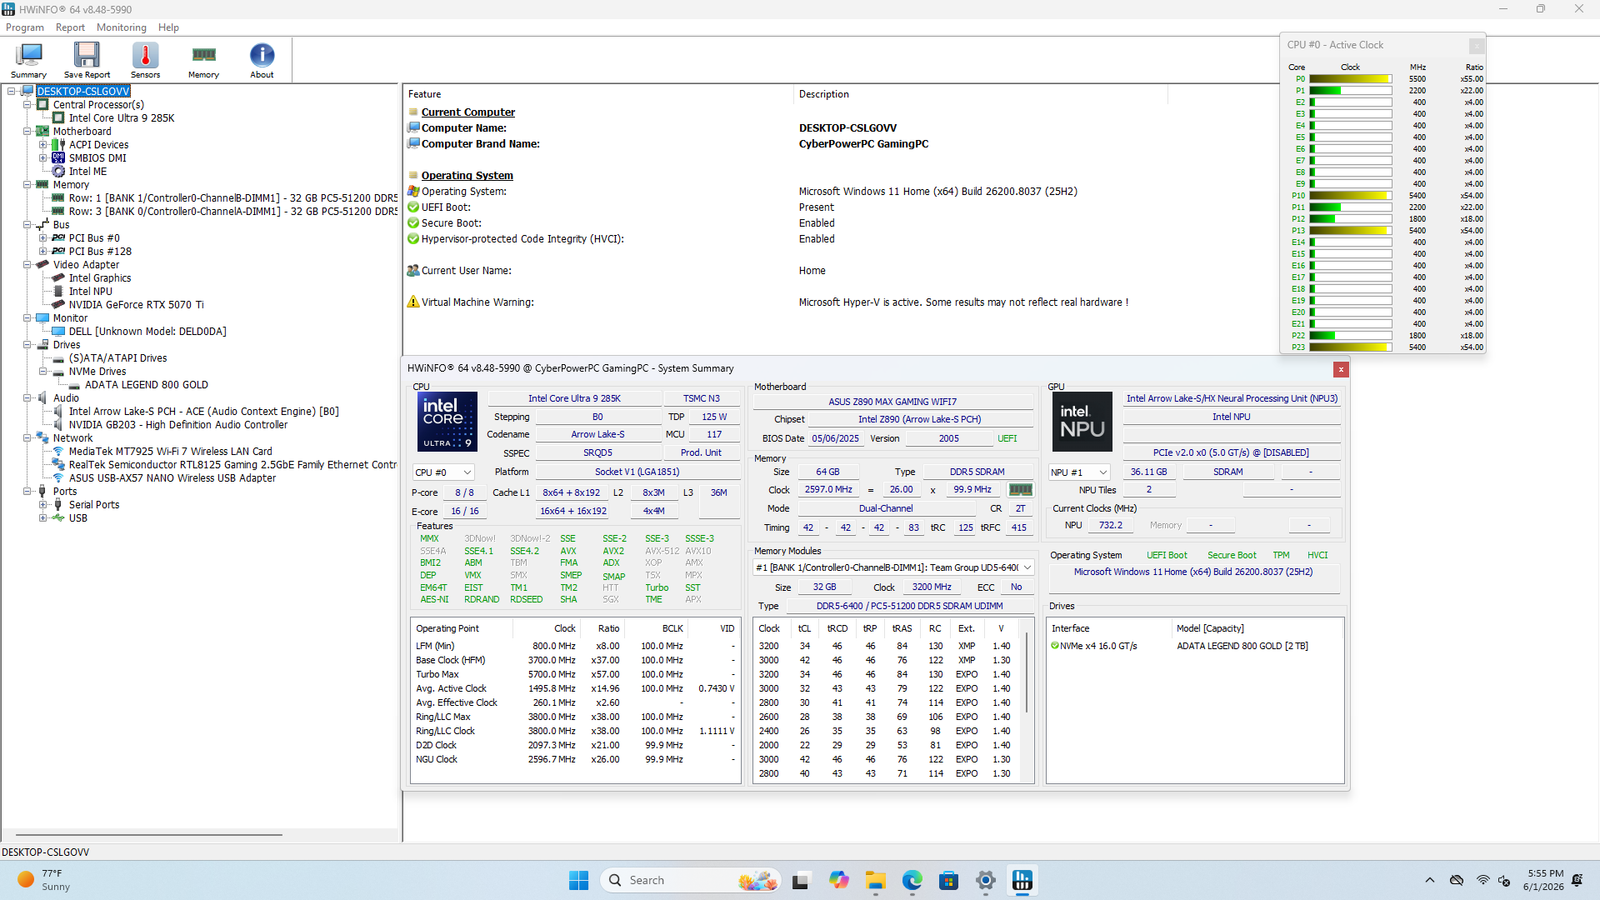Screen dimensions: 1600x900
Task: Expand the PCI Bus #0 node
Action: pos(43,238)
